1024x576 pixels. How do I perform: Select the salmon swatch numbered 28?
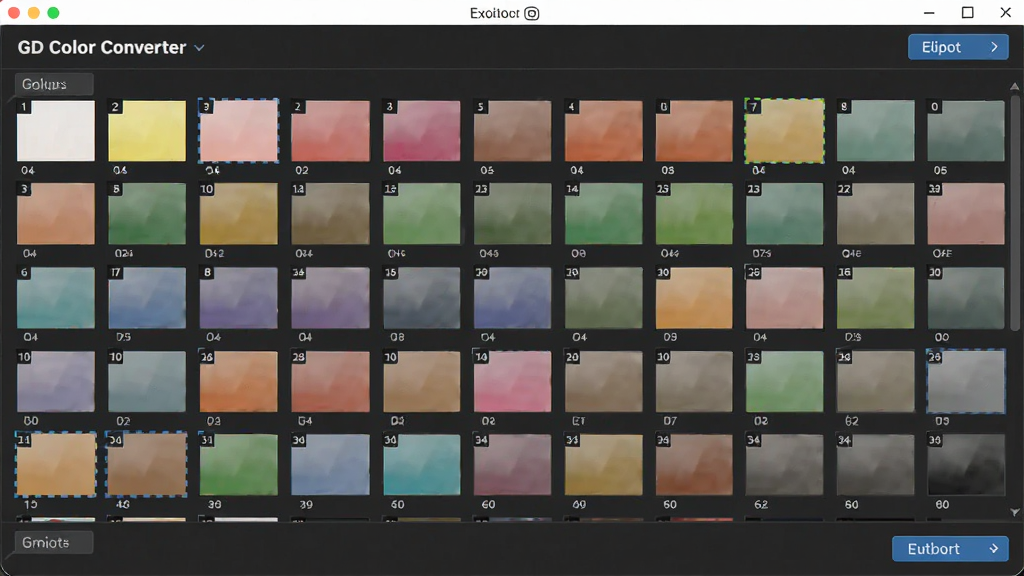(x=330, y=381)
